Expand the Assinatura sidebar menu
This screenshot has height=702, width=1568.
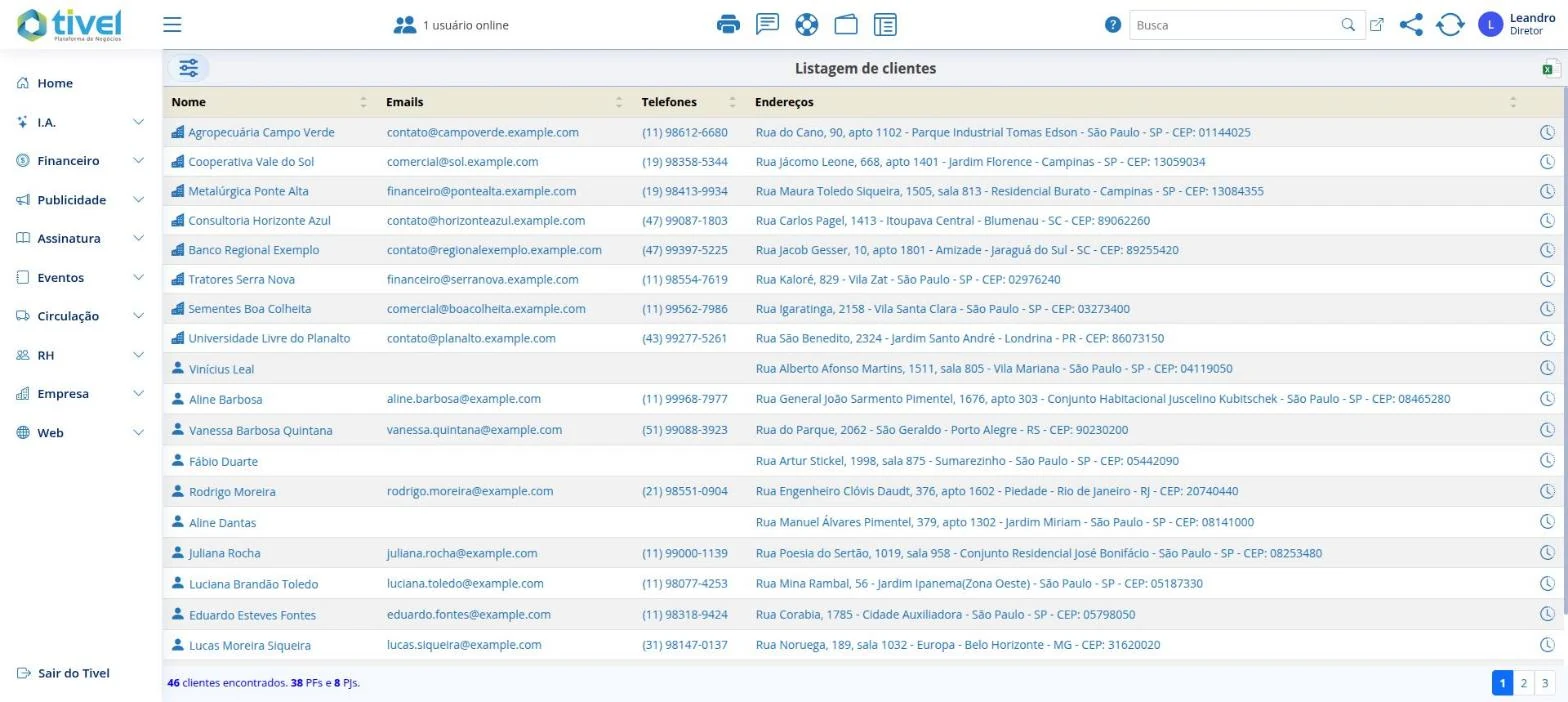click(x=81, y=238)
